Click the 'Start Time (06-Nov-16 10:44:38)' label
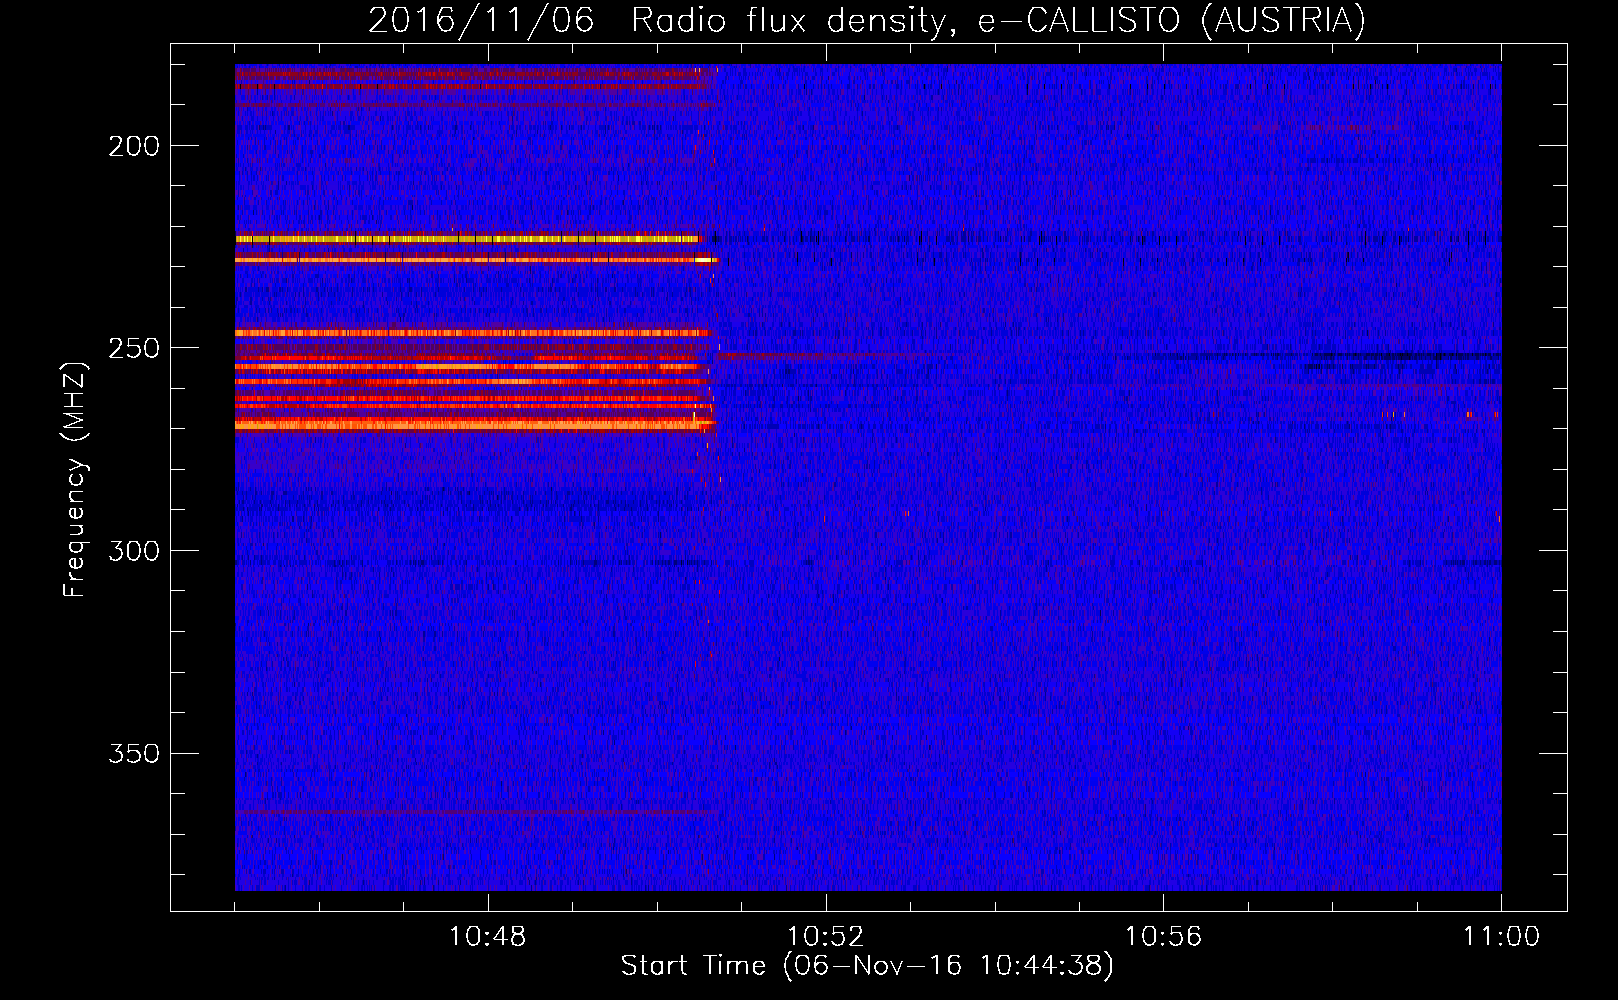 click(866, 966)
